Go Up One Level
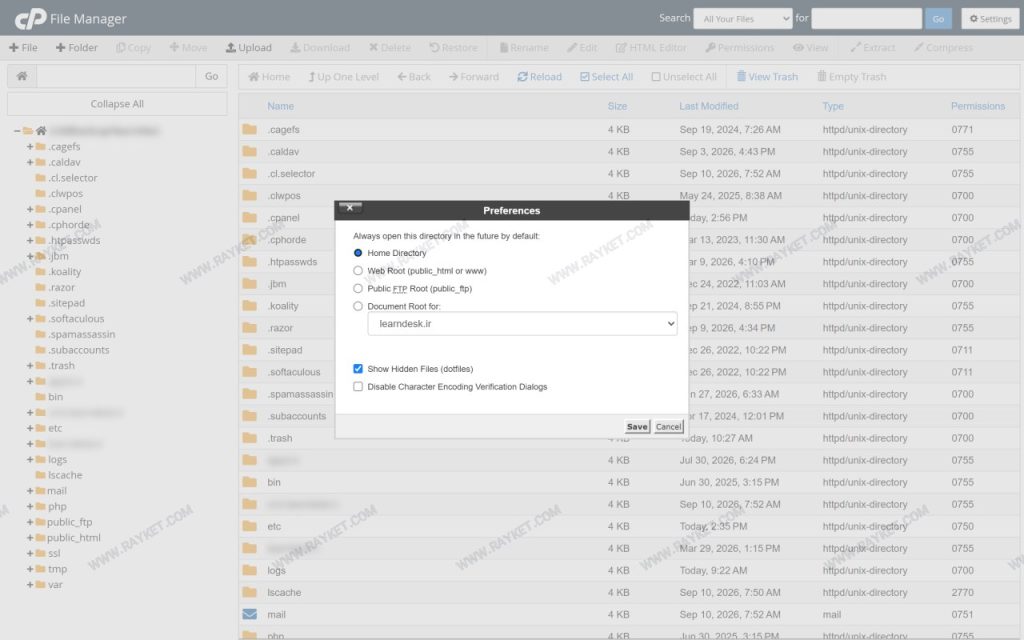This screenshot has width=1024, height=640. click(344, 77)
